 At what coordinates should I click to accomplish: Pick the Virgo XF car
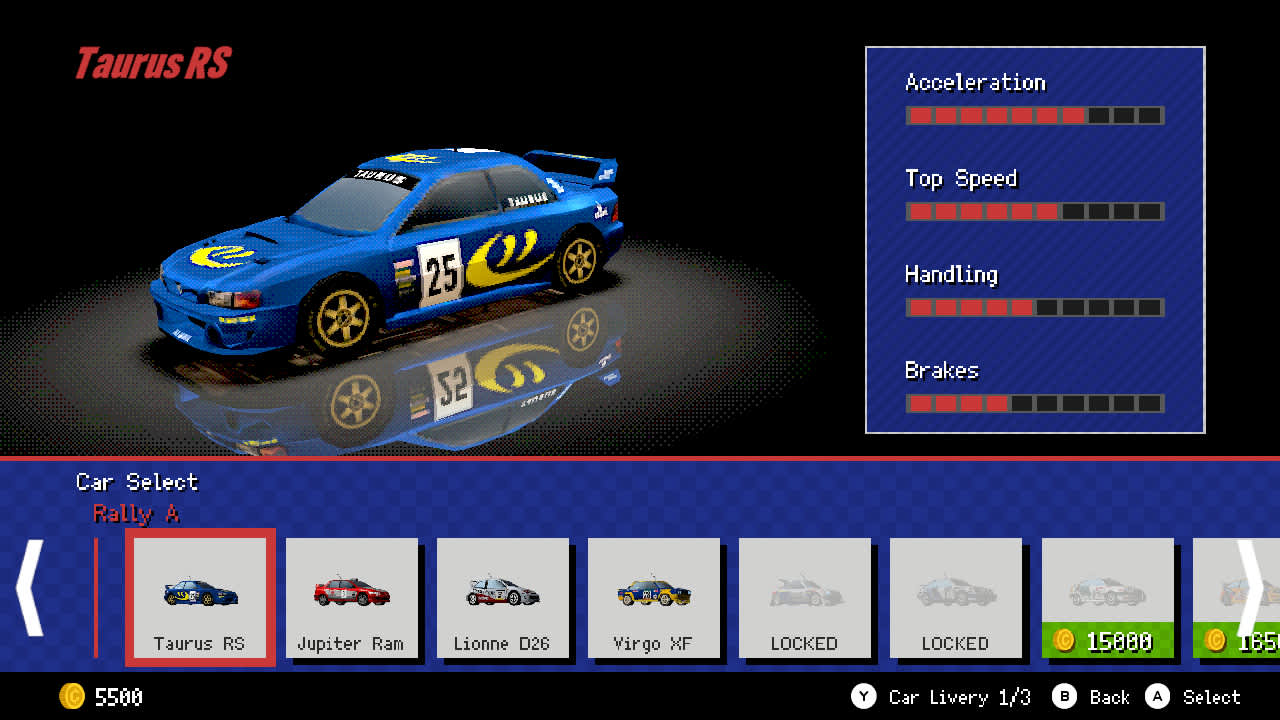(x=654, y=598)
